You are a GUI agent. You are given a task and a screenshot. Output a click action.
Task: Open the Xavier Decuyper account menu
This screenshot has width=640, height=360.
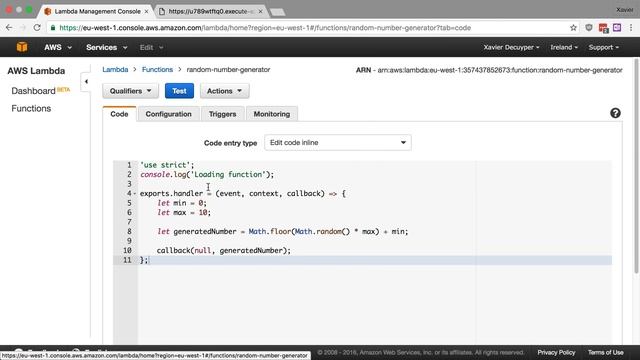point(511,47)
